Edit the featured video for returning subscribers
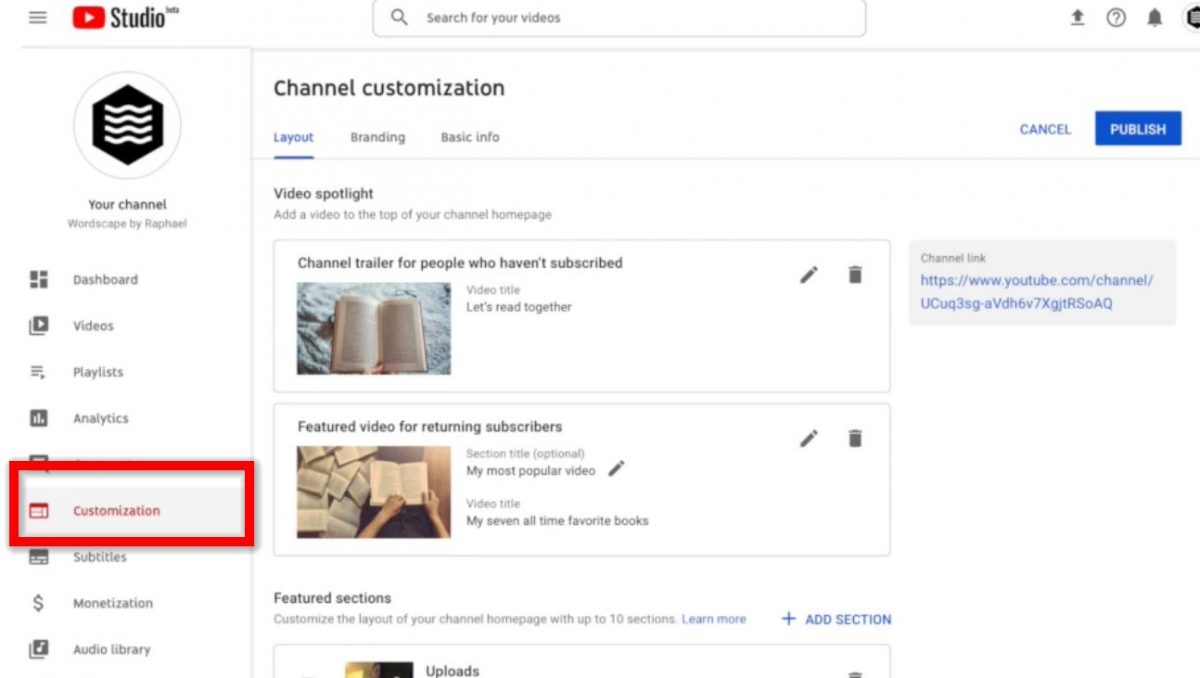Image resolution: width=1200 pixels, height=678 pixels. pyautogui.click(x=809, y=438)
